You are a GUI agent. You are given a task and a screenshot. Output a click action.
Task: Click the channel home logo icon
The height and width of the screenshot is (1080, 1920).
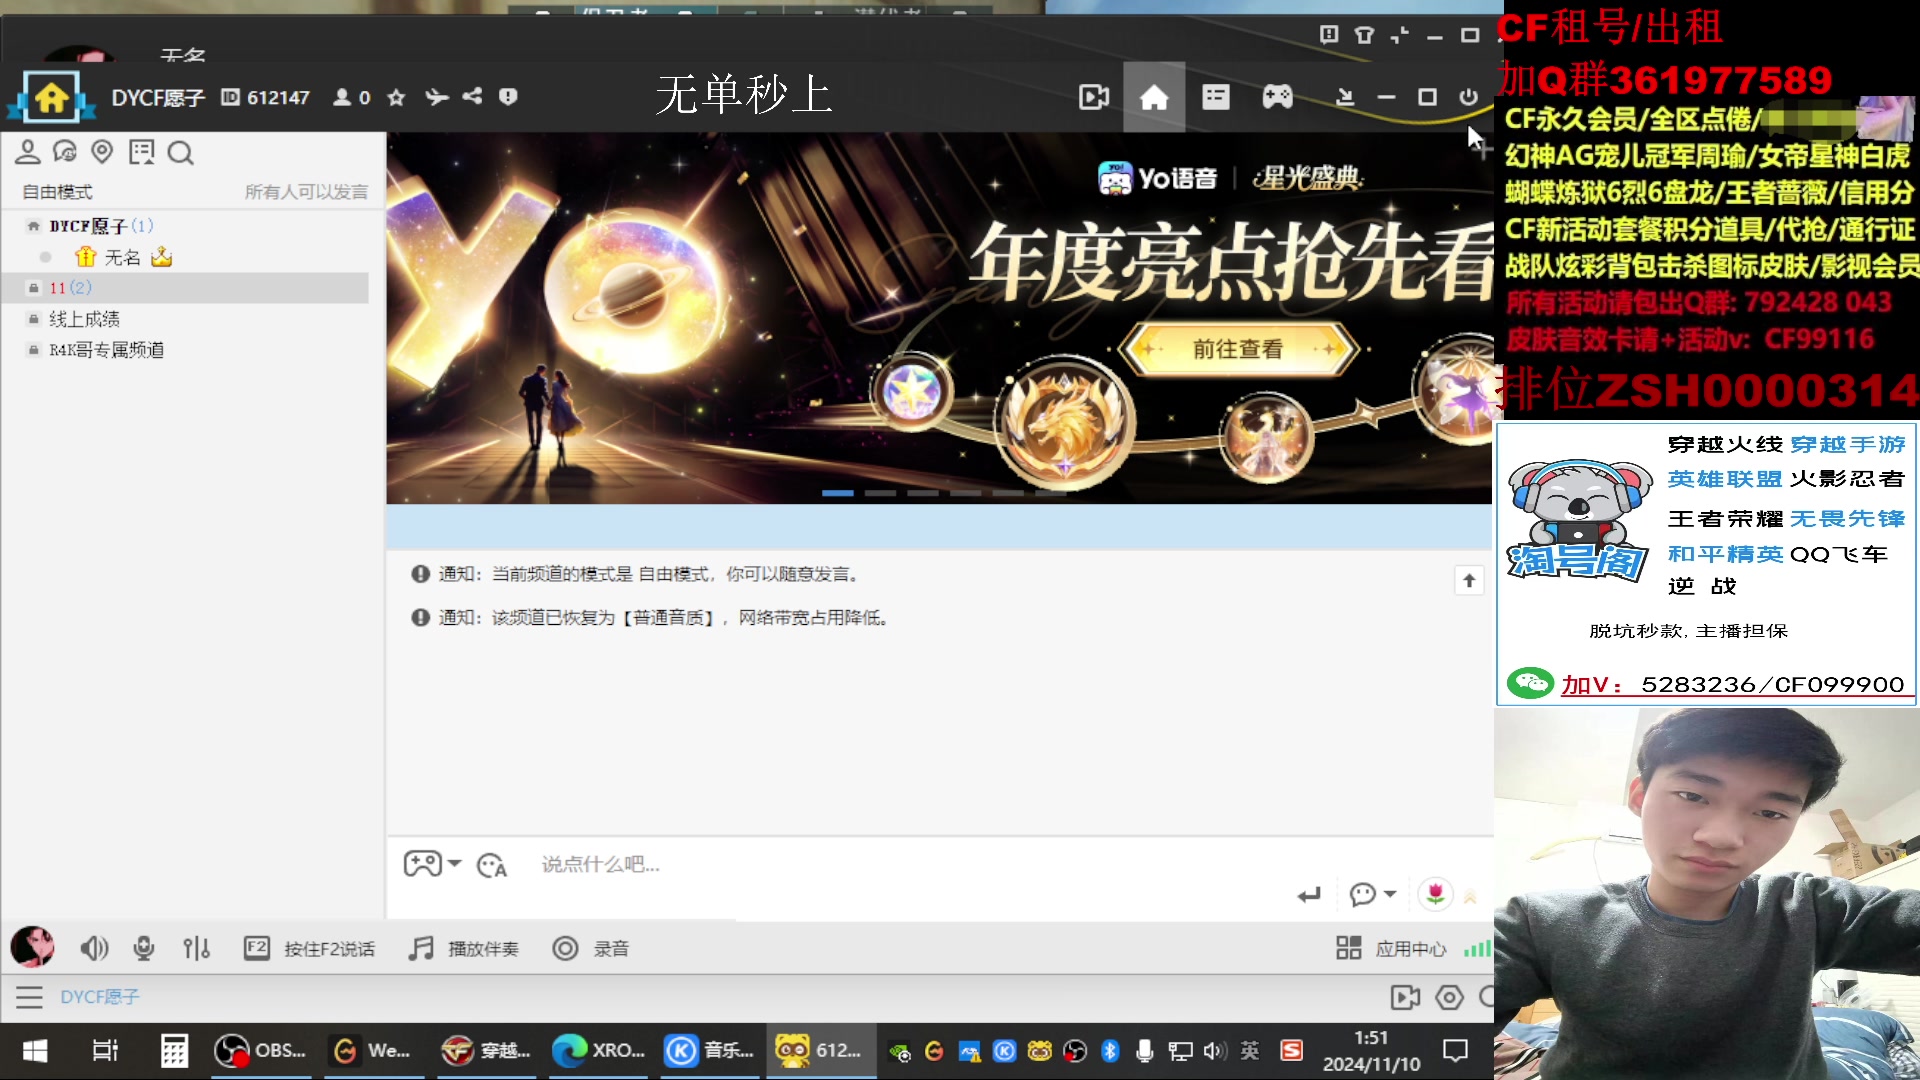[x=51, y=97]
